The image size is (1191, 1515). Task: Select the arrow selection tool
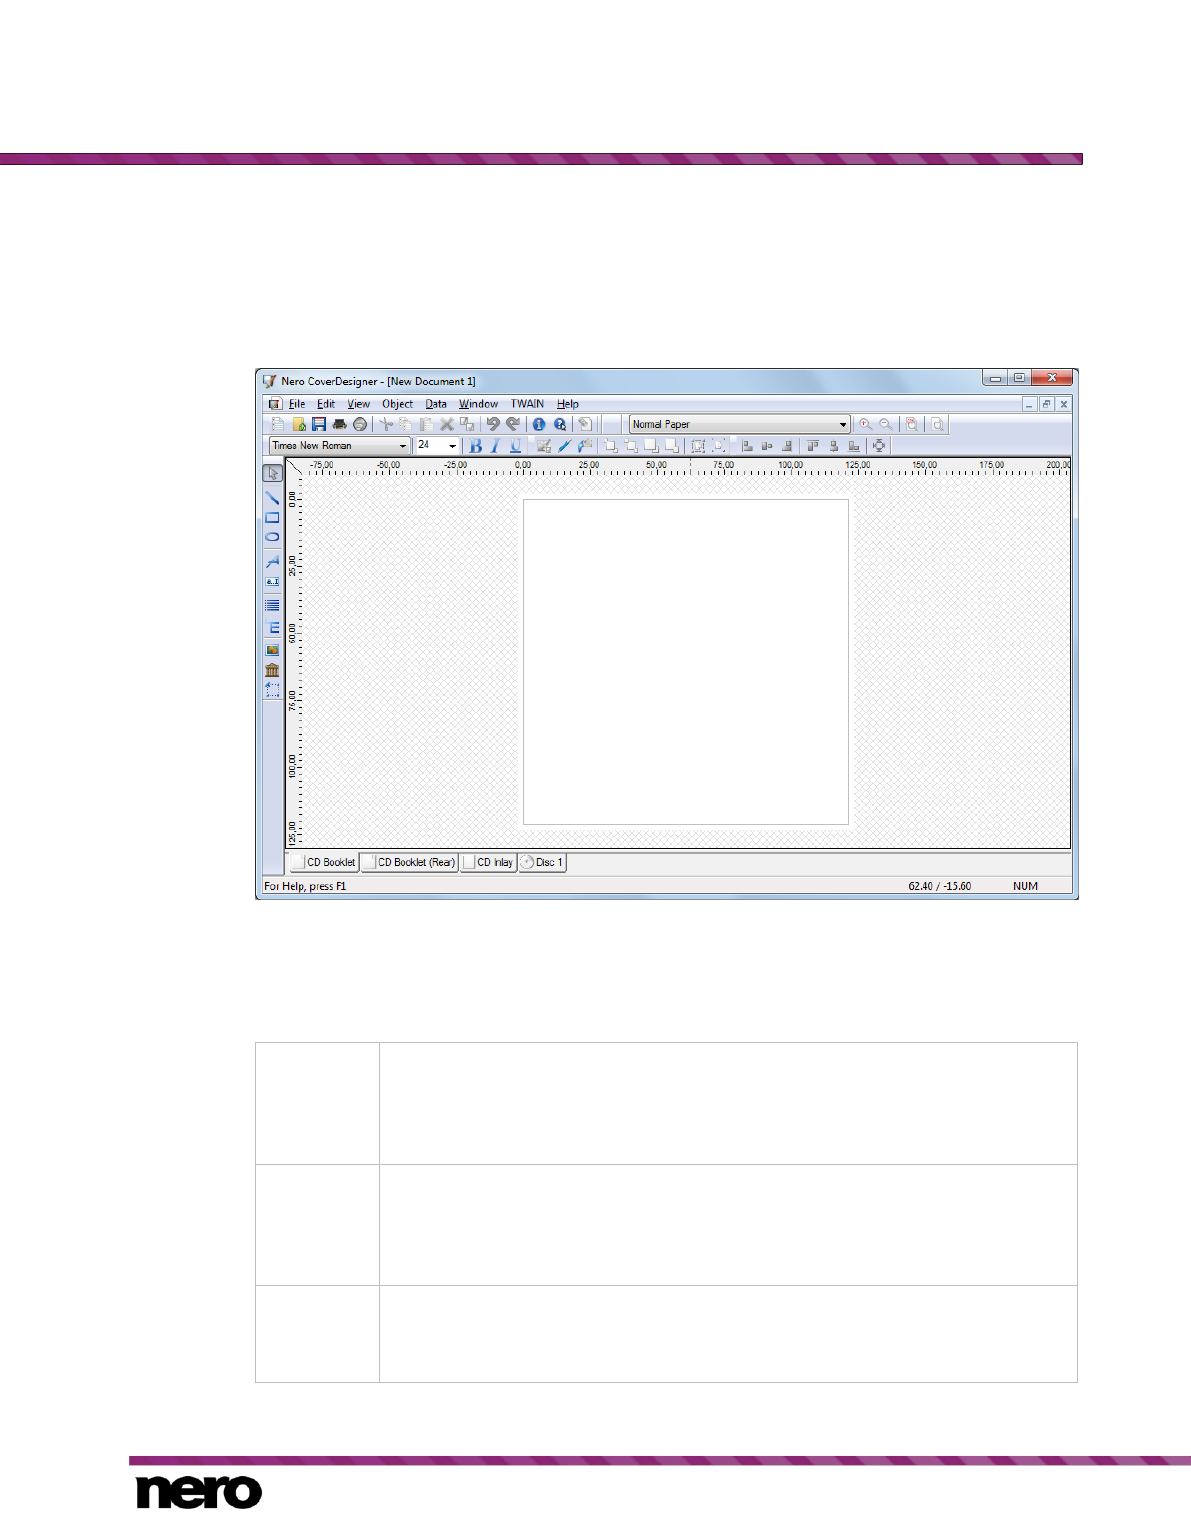pos(272,473)
